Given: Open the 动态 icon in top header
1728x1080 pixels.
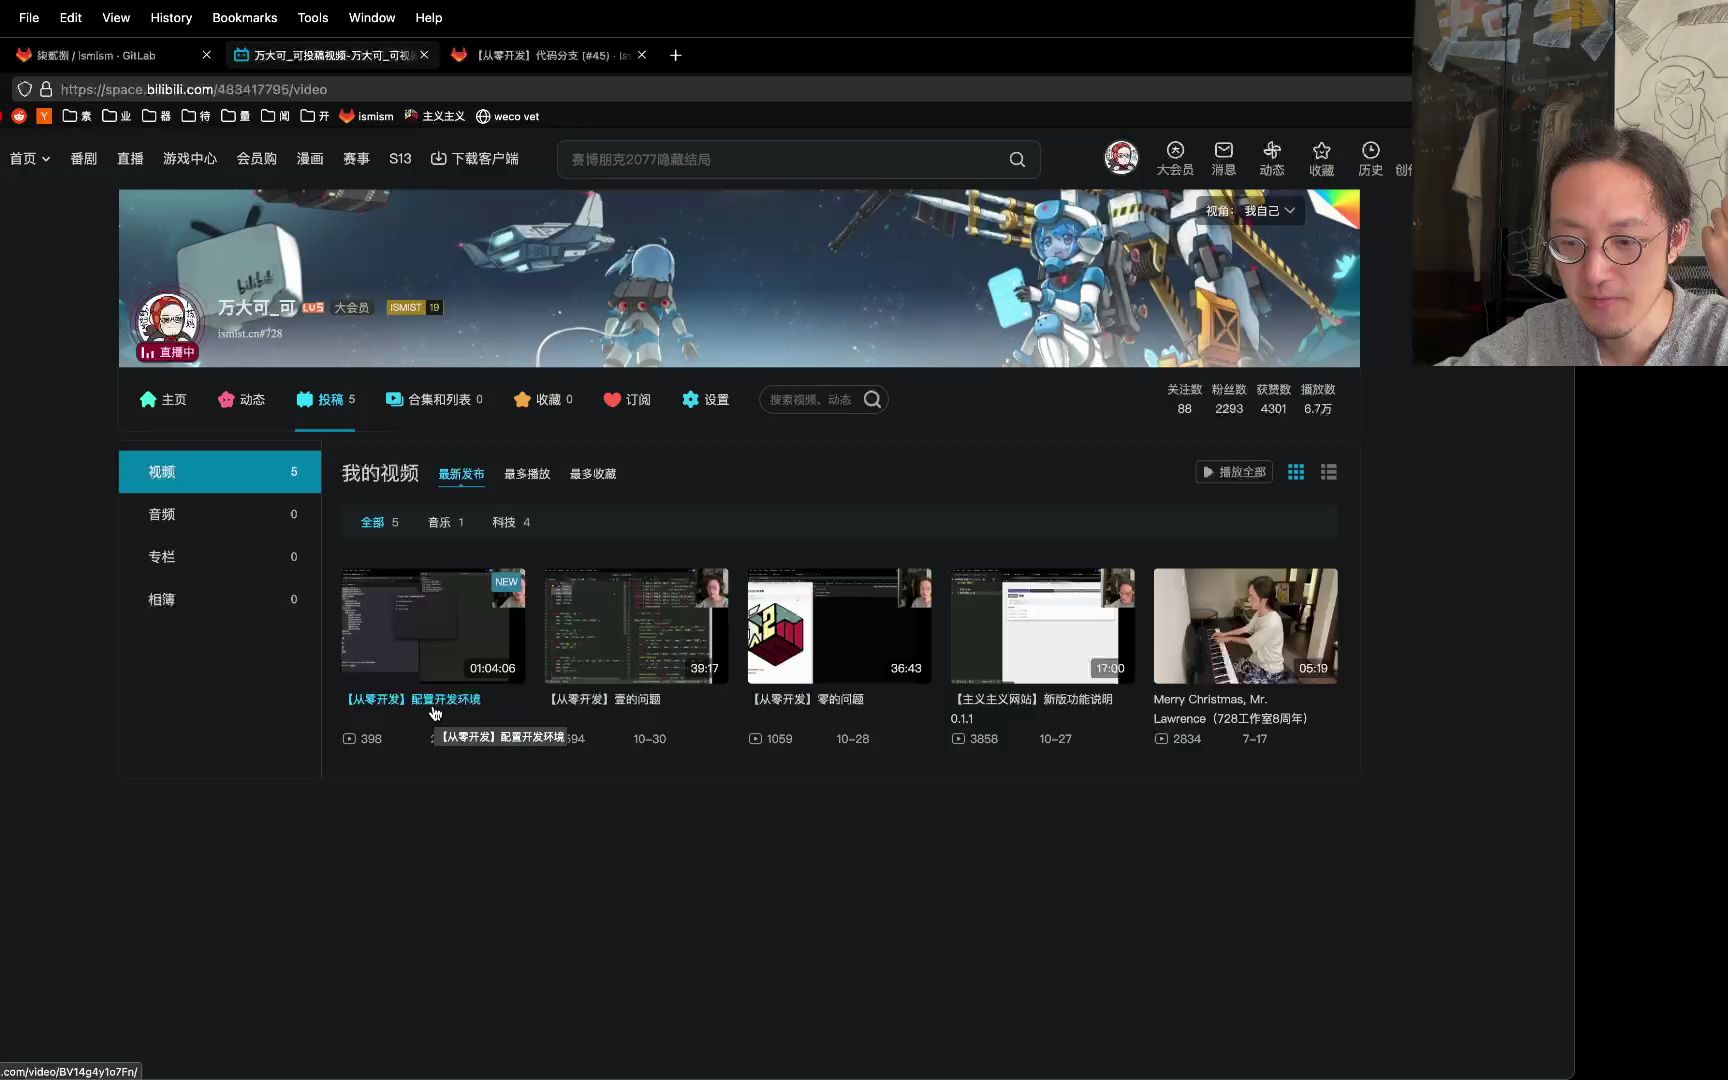Looking at the screenshot, I should (x=1271, y=158).
